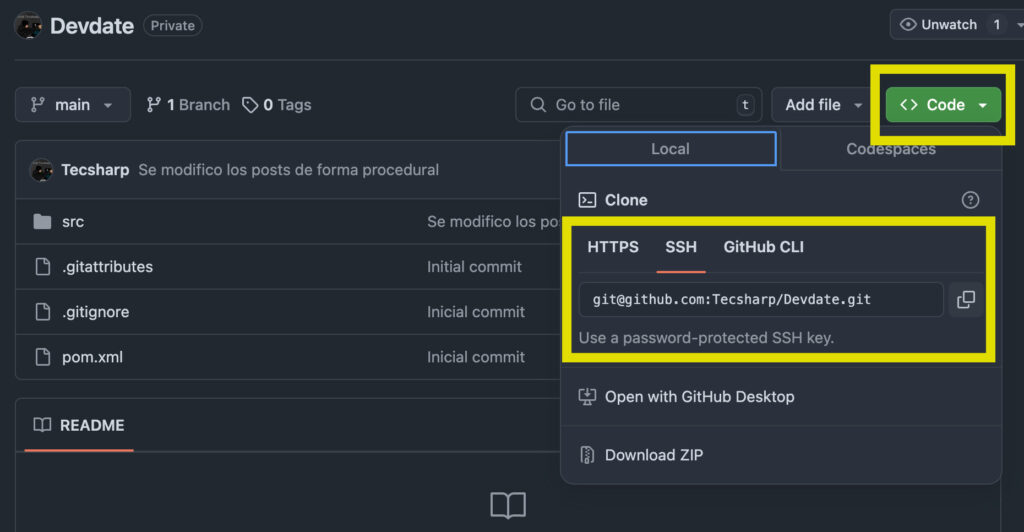The height and width of the screenshot is (532, 1024).
Task: Choose Open with GitHub Desktop
Action: click(699, 396)
